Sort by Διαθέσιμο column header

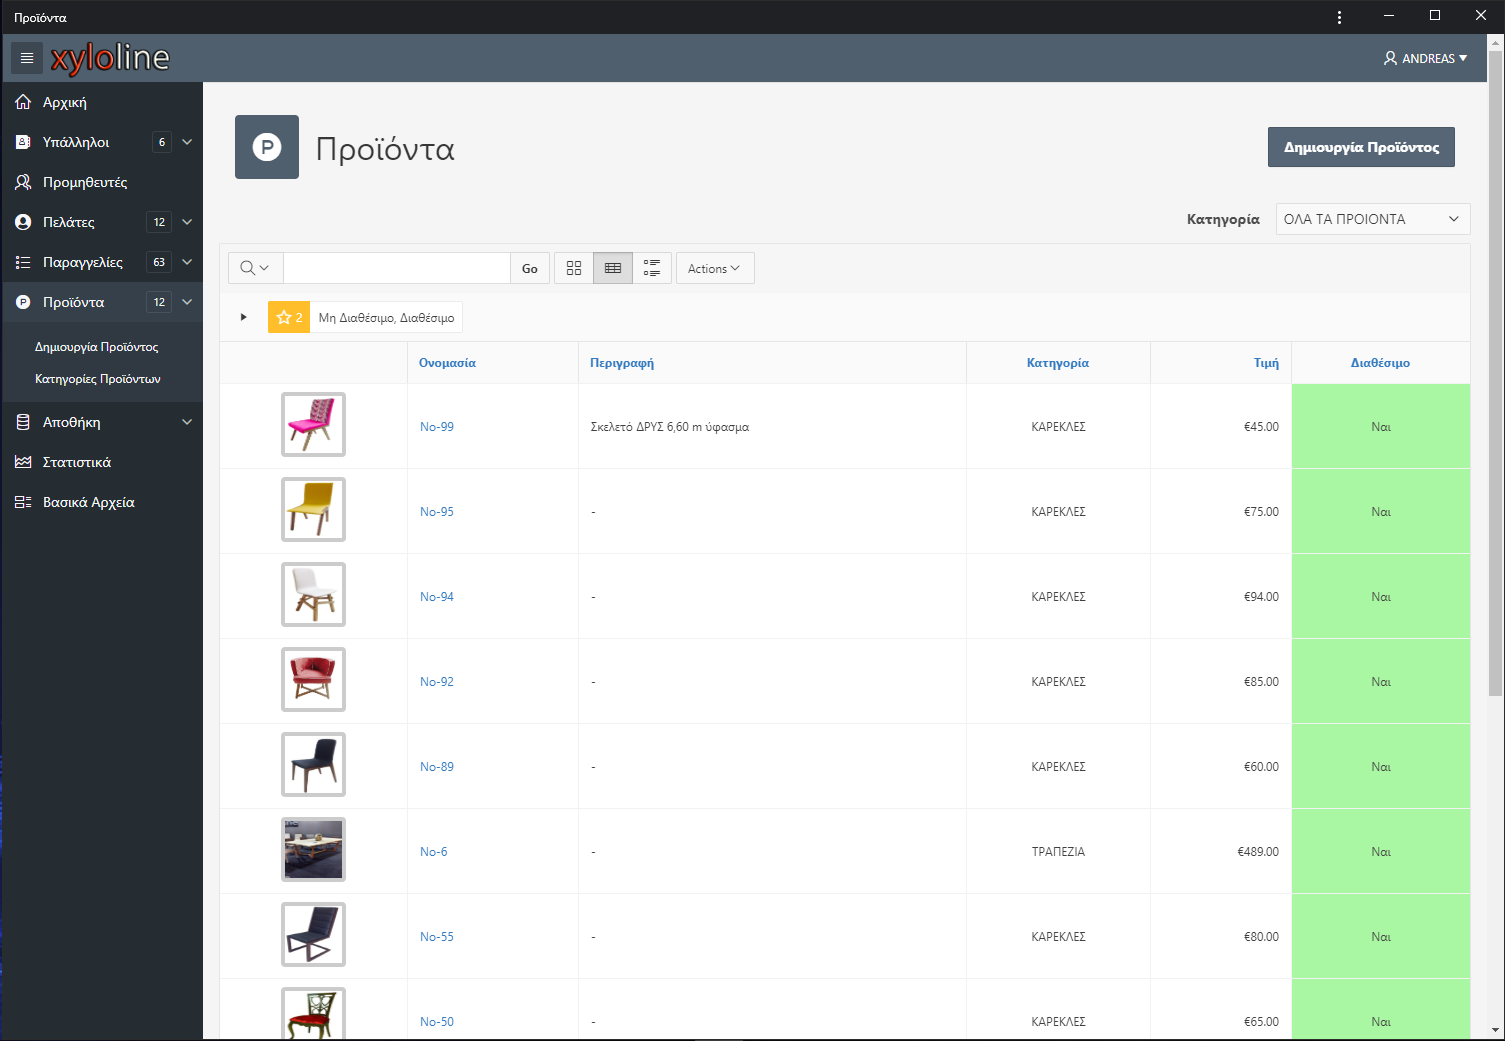click(1380, 363)
